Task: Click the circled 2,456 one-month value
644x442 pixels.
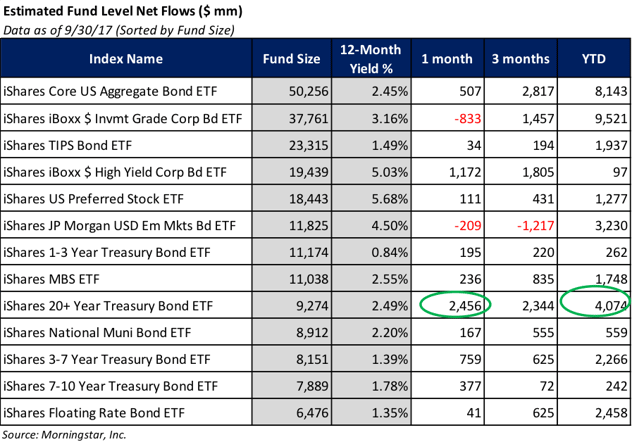Action: click(465, 306)
